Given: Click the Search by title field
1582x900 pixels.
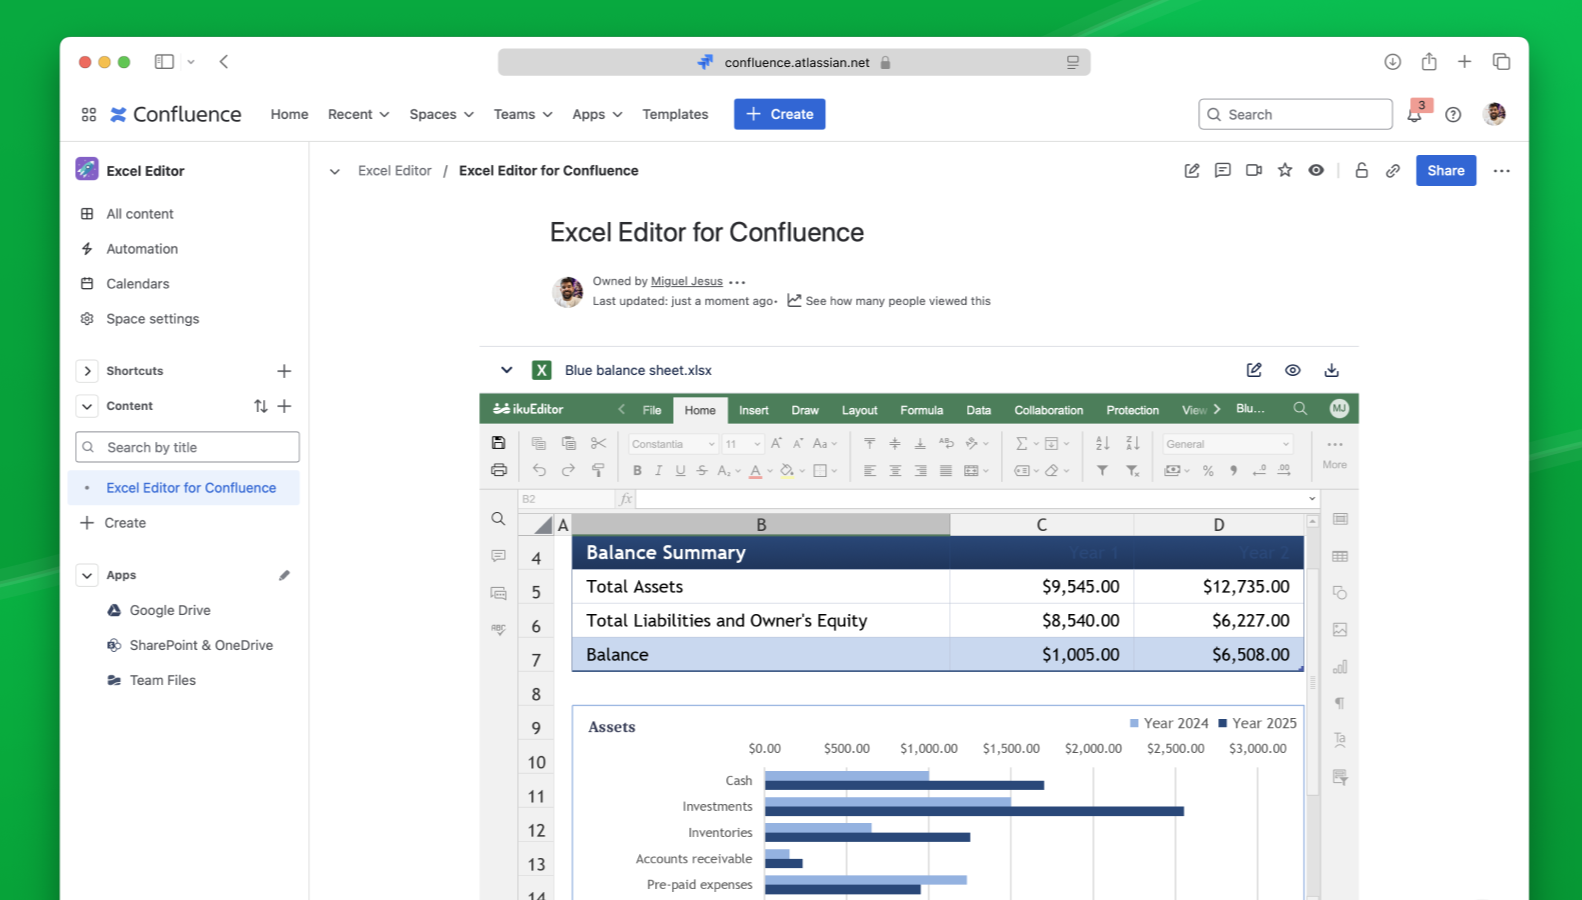Looking at the screenshot, I should click(x=188, y=447).
